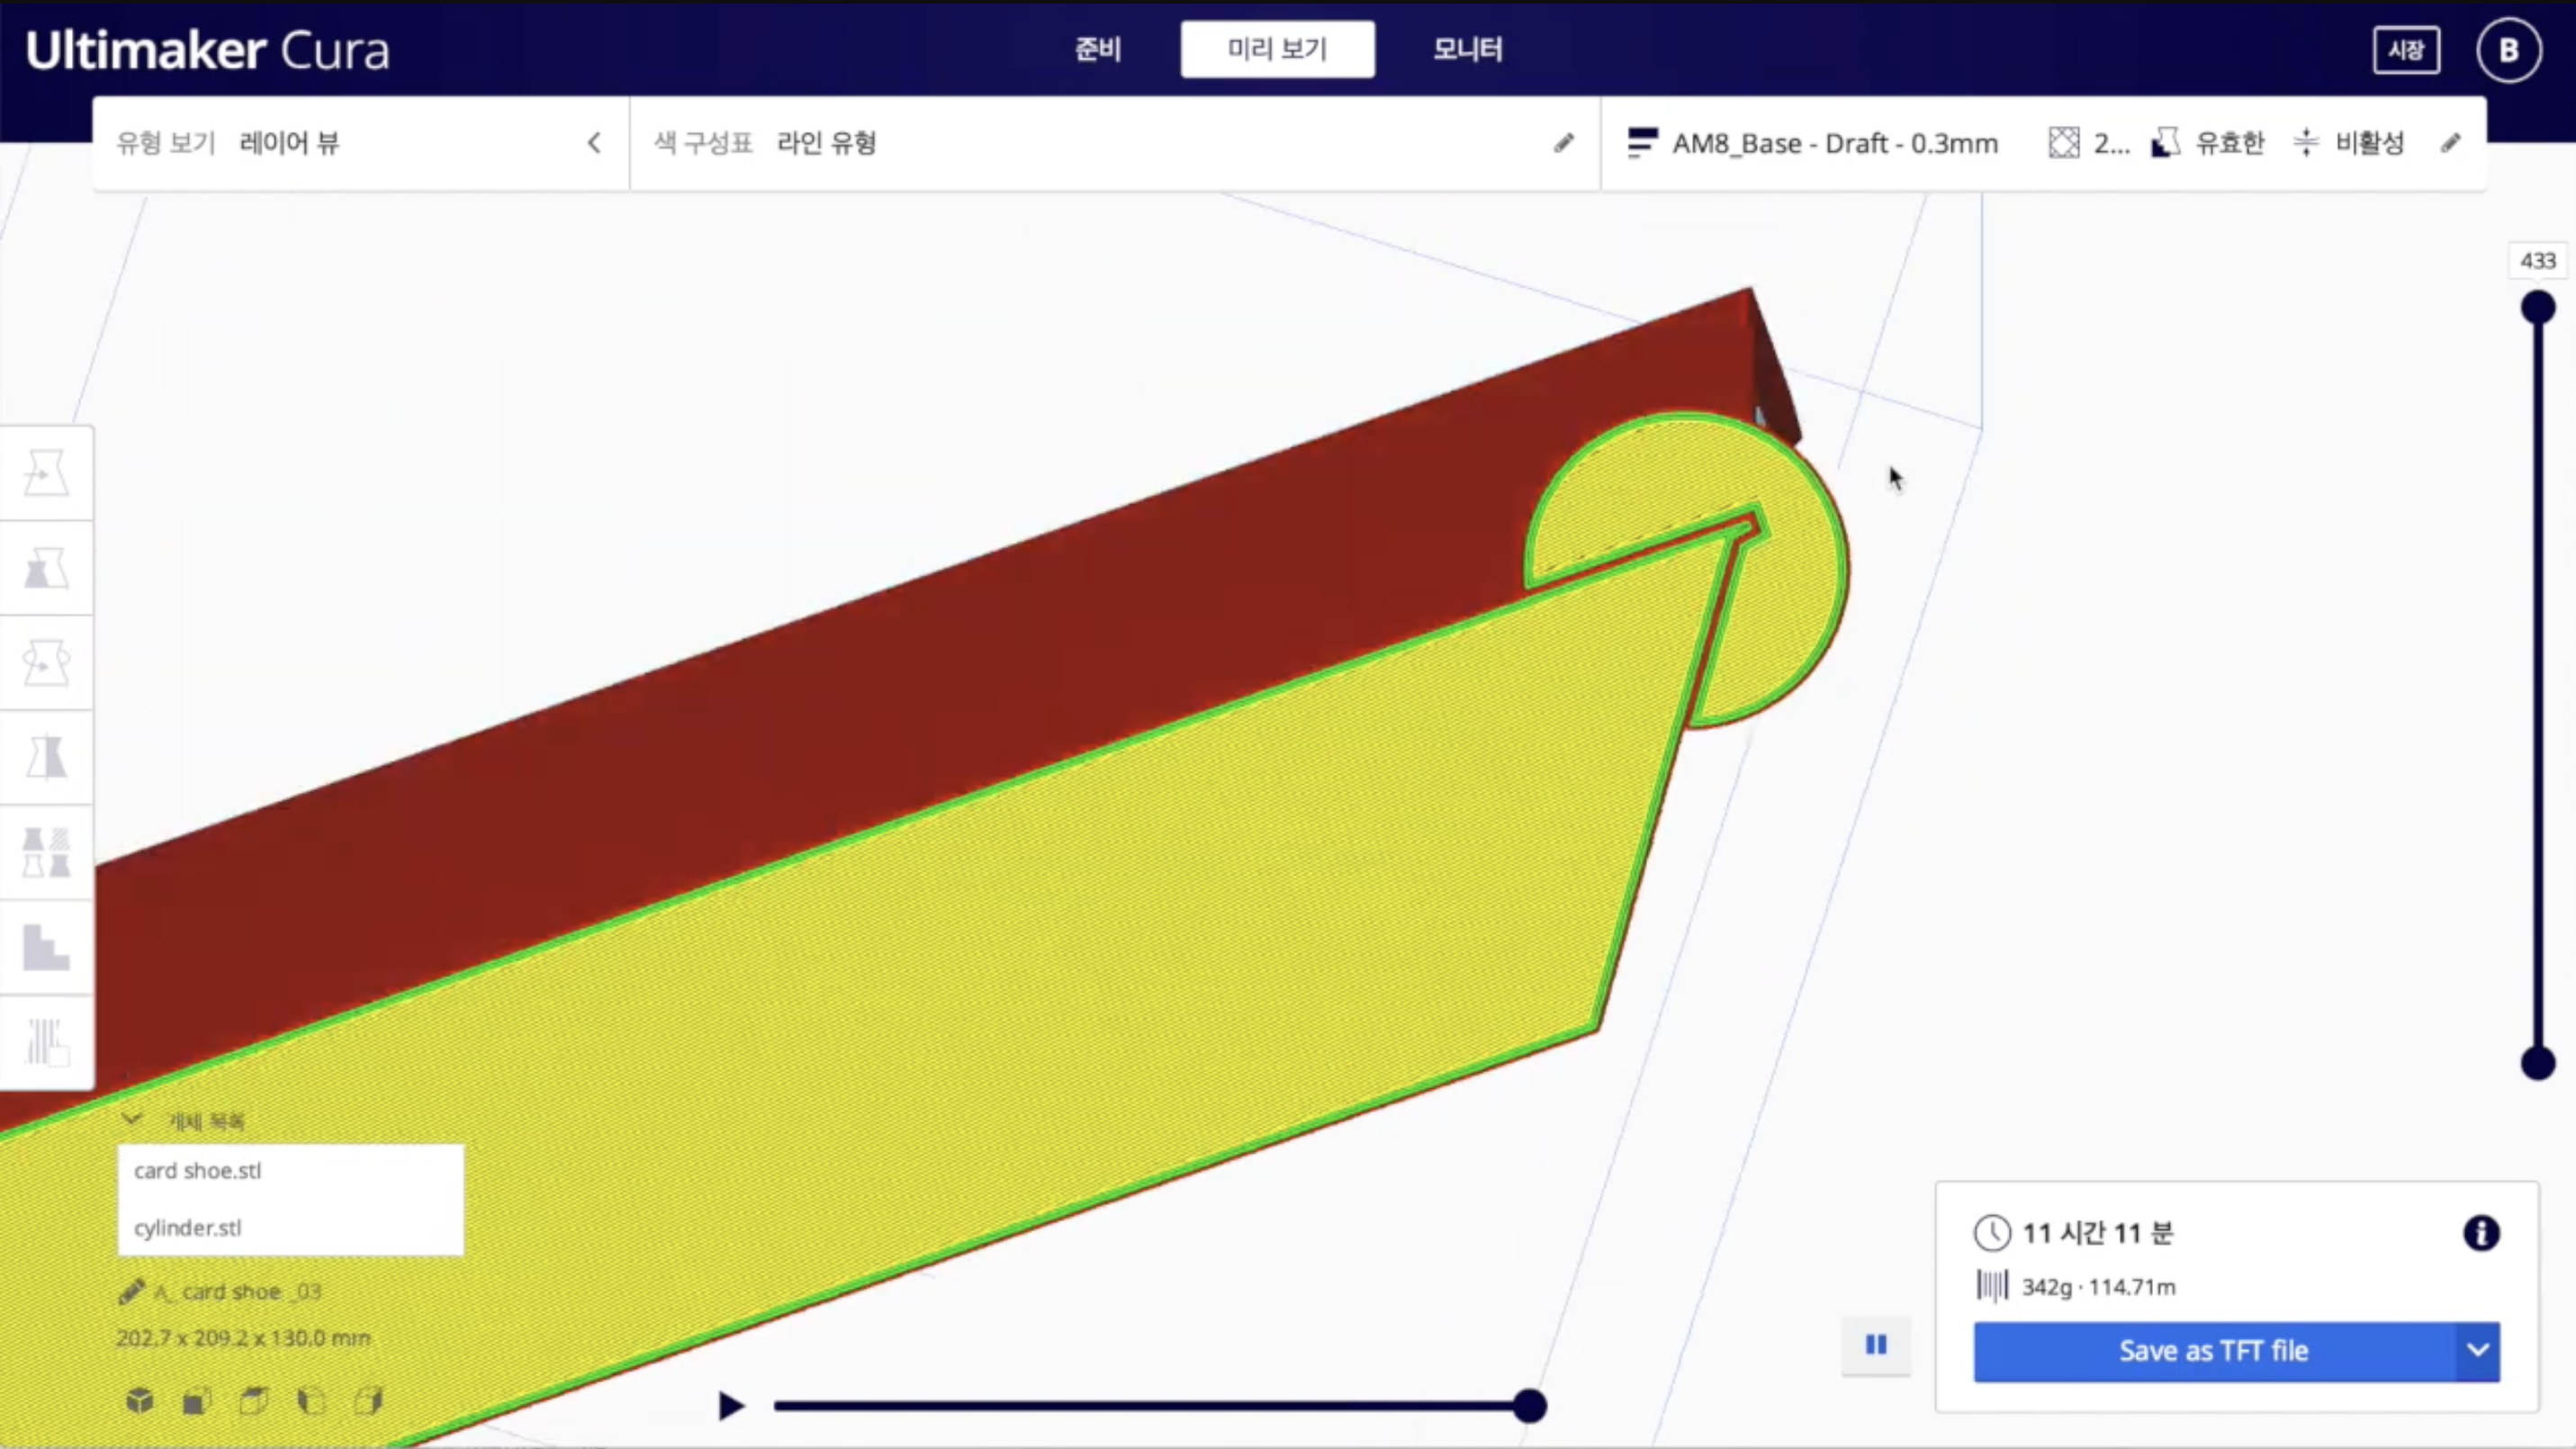
Task: Collapse the 개체 목록 object list
Action: point(132,1120)
